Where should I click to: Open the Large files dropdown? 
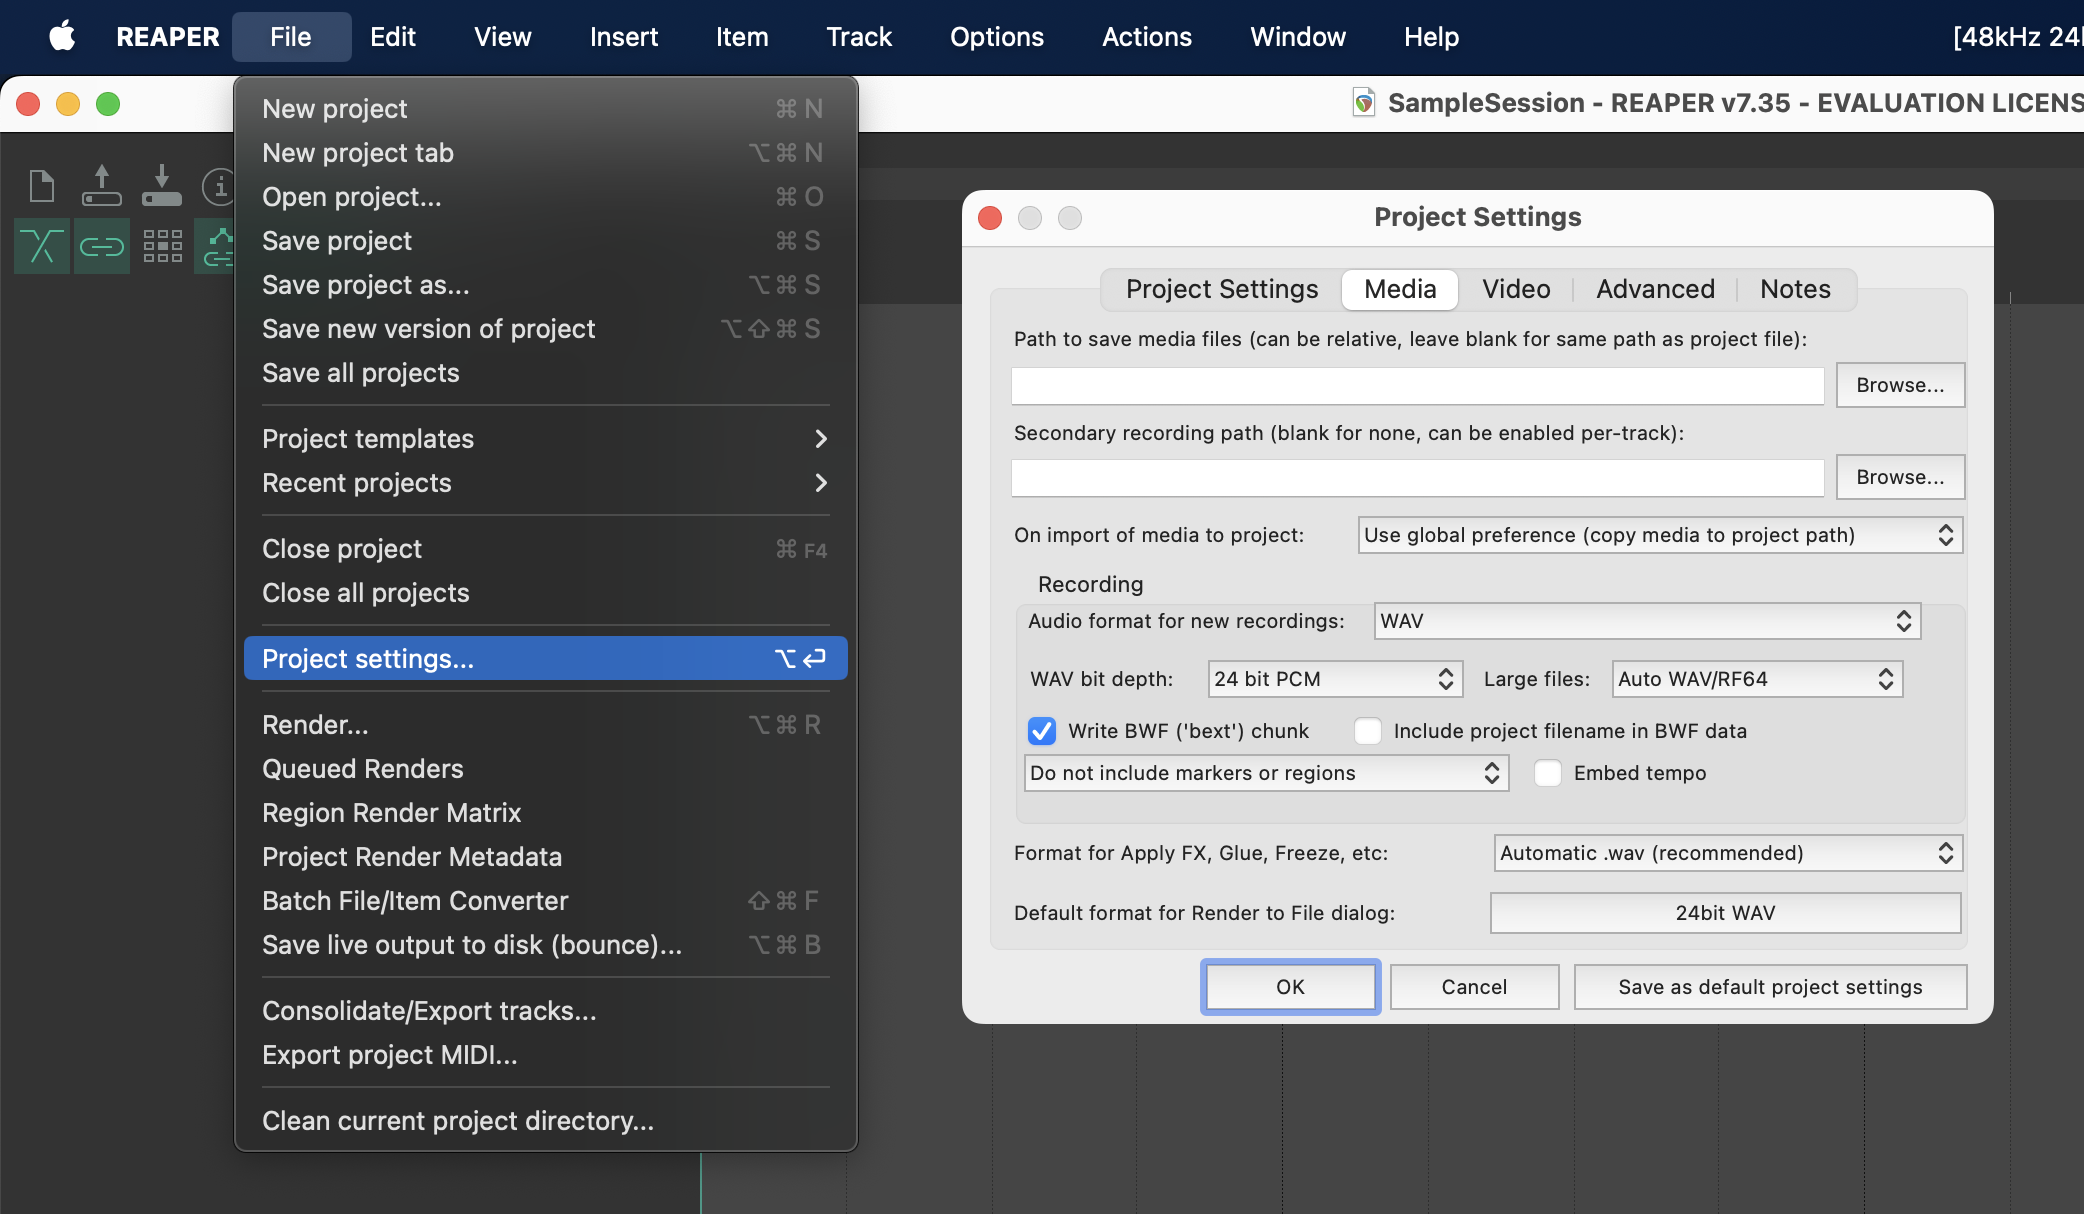[x=1756, y=679]
